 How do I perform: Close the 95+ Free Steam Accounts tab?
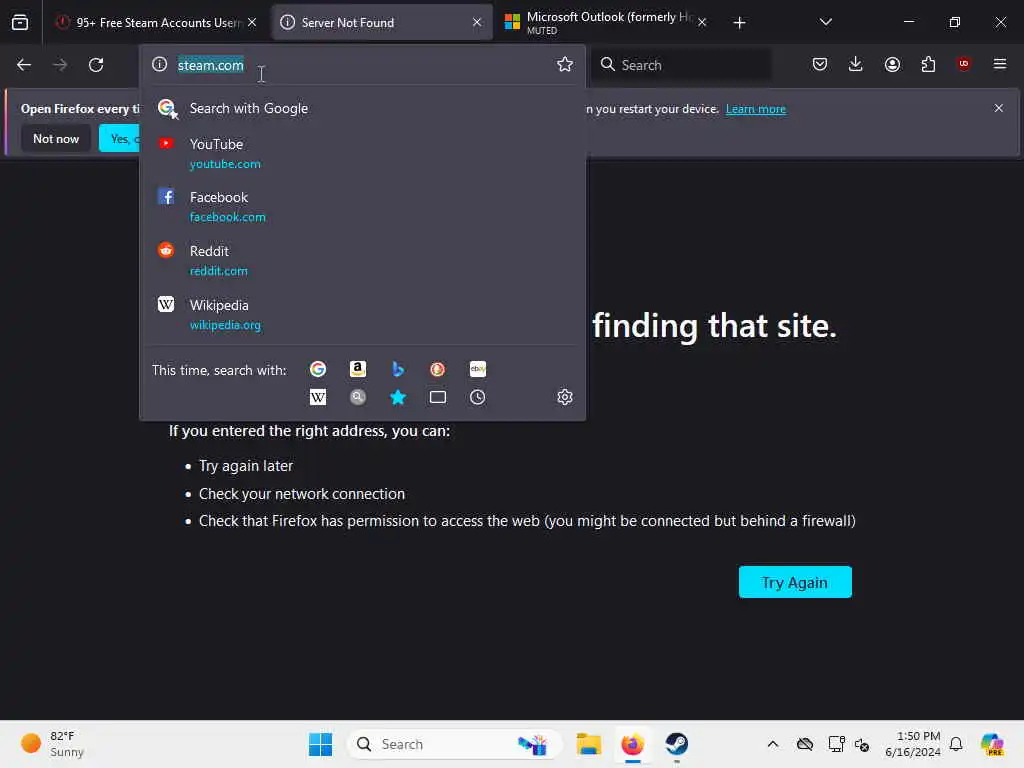(252, 22)
